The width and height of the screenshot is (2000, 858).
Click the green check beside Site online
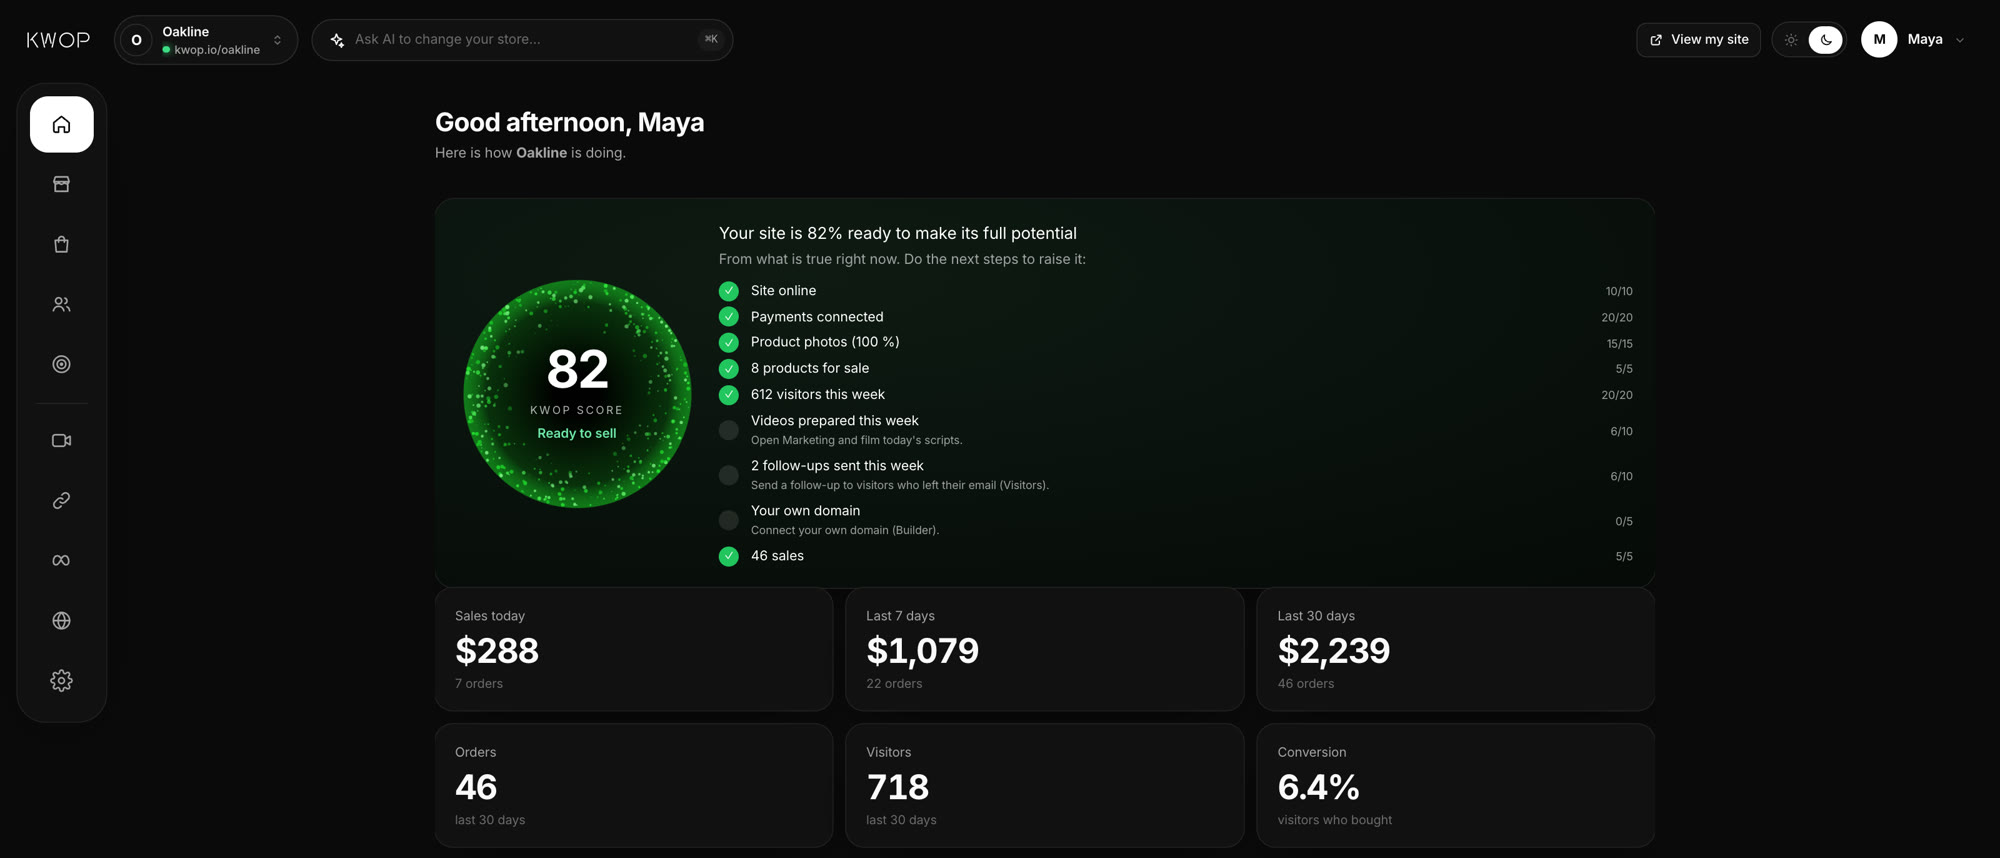pyautogui.click(x=729, y=291)
